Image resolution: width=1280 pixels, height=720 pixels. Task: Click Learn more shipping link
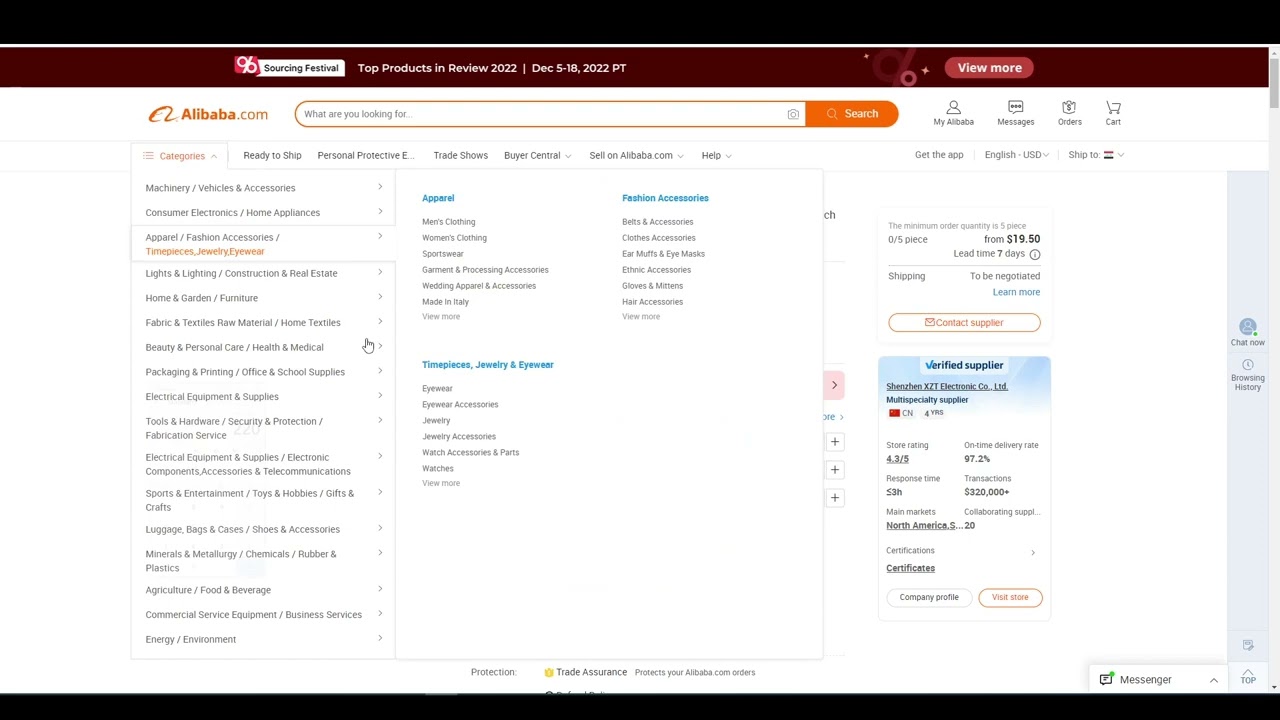pos(1016,292)
